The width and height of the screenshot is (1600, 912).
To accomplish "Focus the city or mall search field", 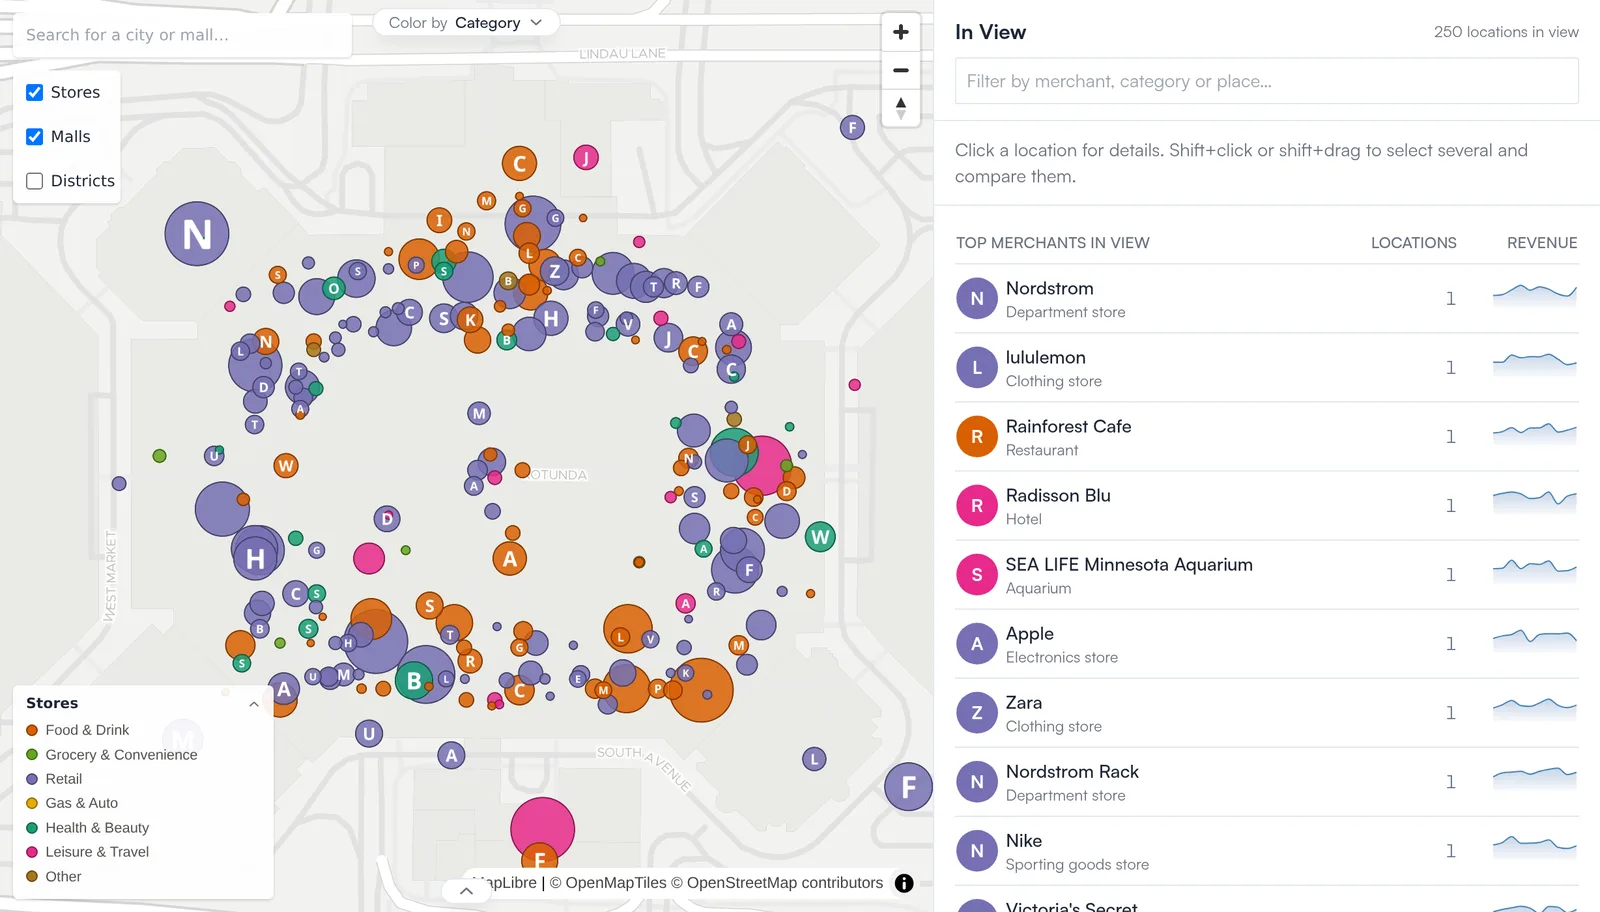I will click(183, 35).
